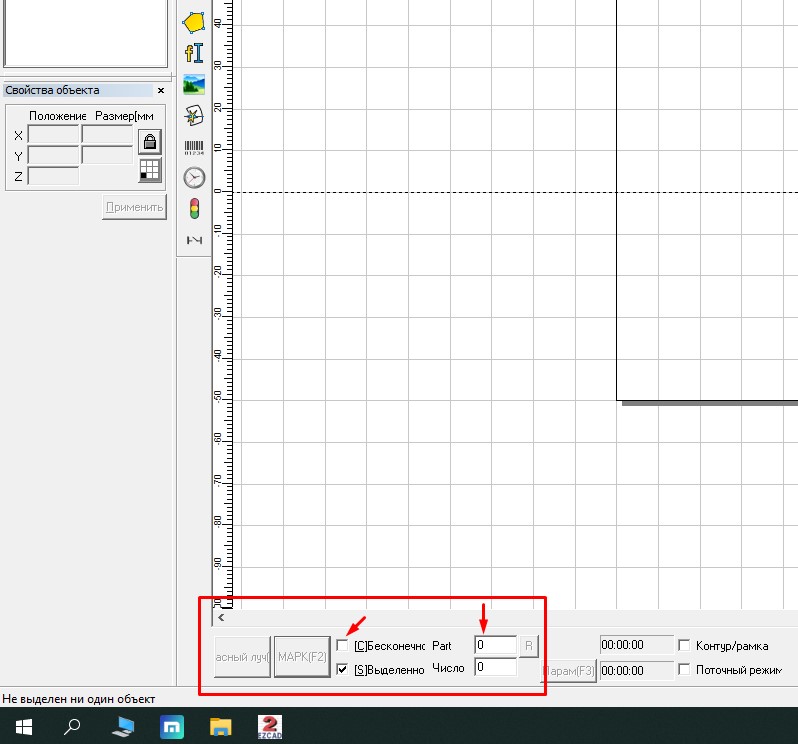Image resolution: width=798 pixels, height=744 pixels.
Task: Pick the clock timer tool
Action: (x=194, y=178)
